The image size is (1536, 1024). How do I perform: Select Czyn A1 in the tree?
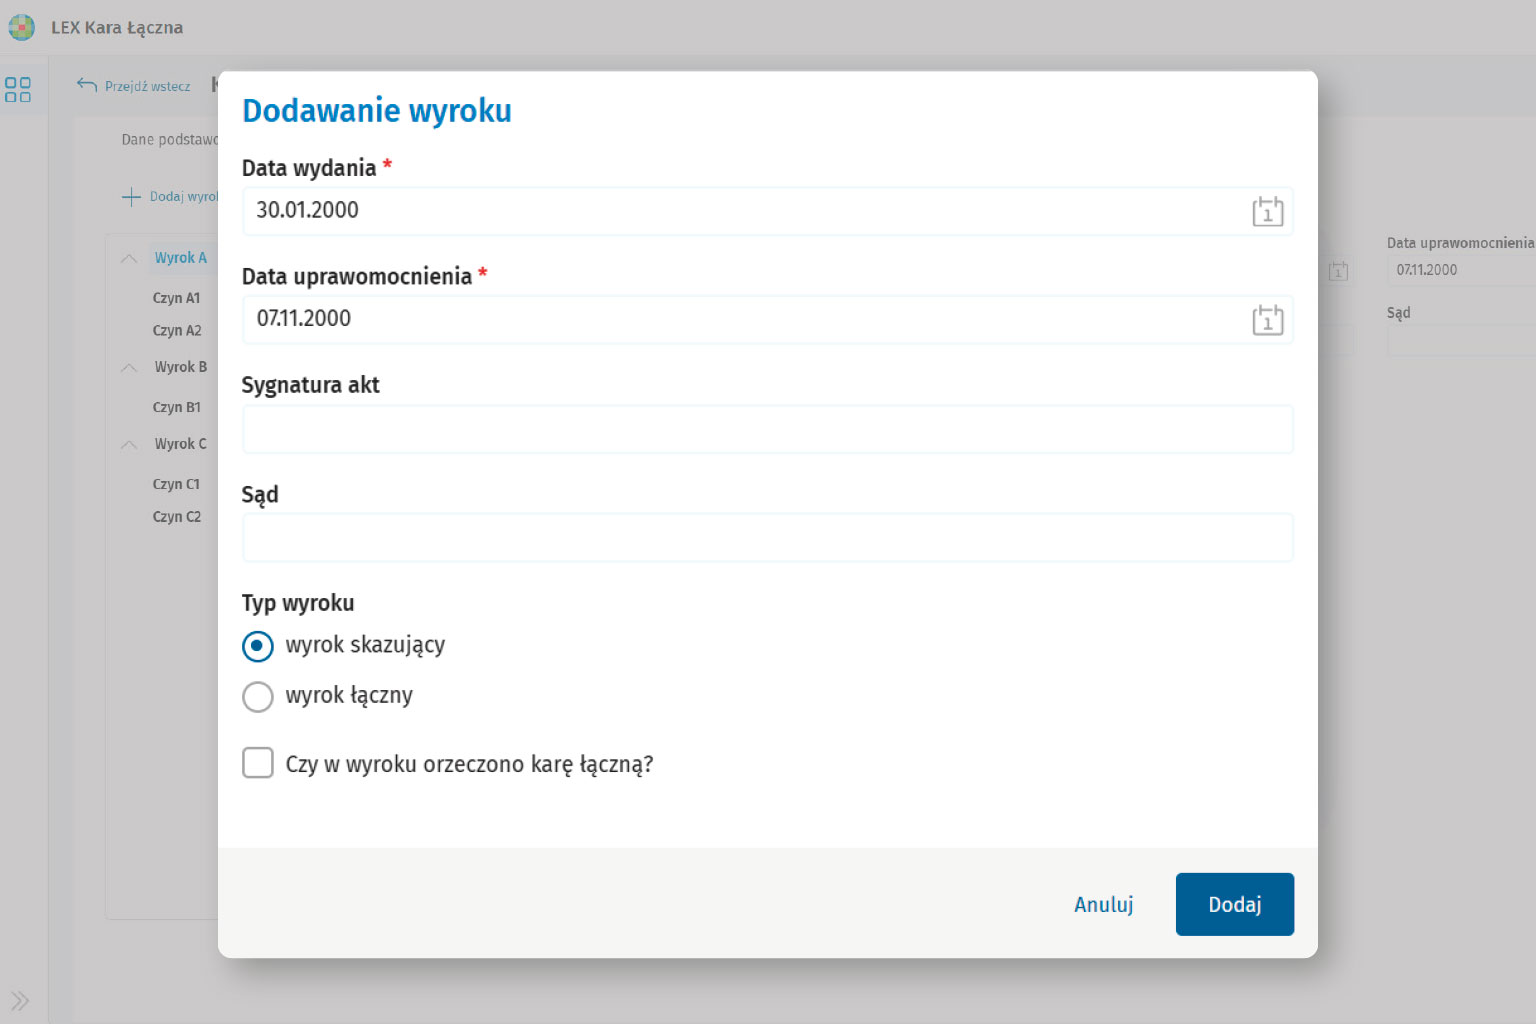point(176,298)
